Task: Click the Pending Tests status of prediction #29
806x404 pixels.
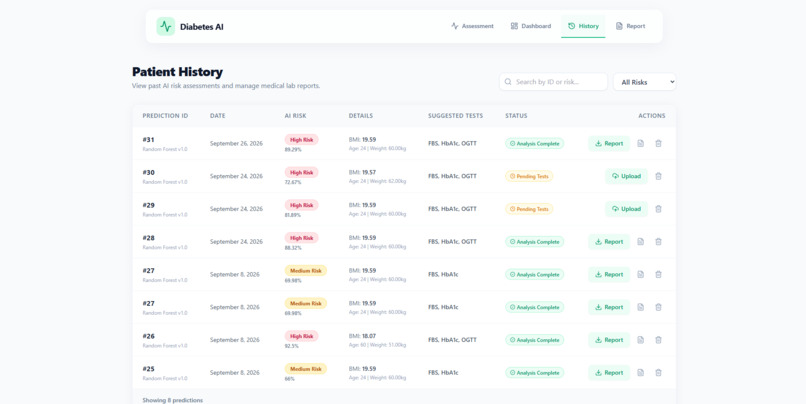Action: (529, 209)
